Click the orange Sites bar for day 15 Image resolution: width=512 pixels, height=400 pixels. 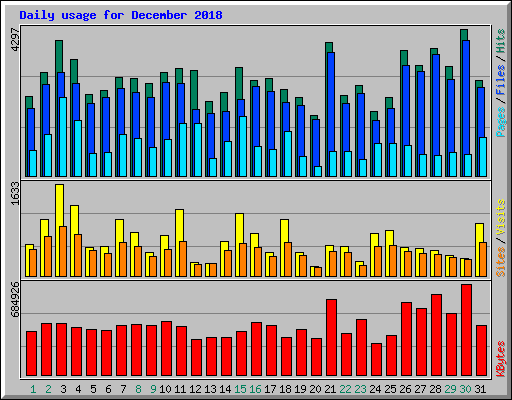tap(243, 260)
